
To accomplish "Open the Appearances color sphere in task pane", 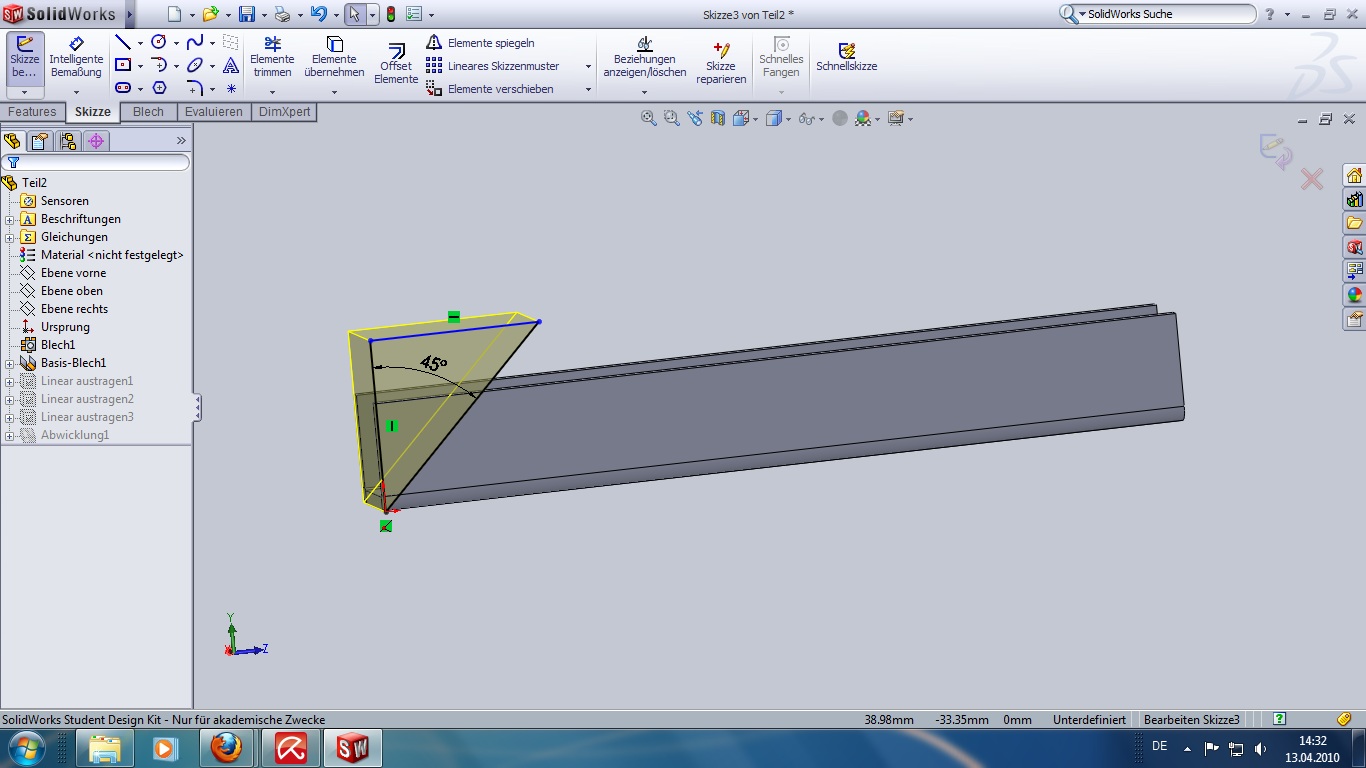I will (x=1354, y=295).
